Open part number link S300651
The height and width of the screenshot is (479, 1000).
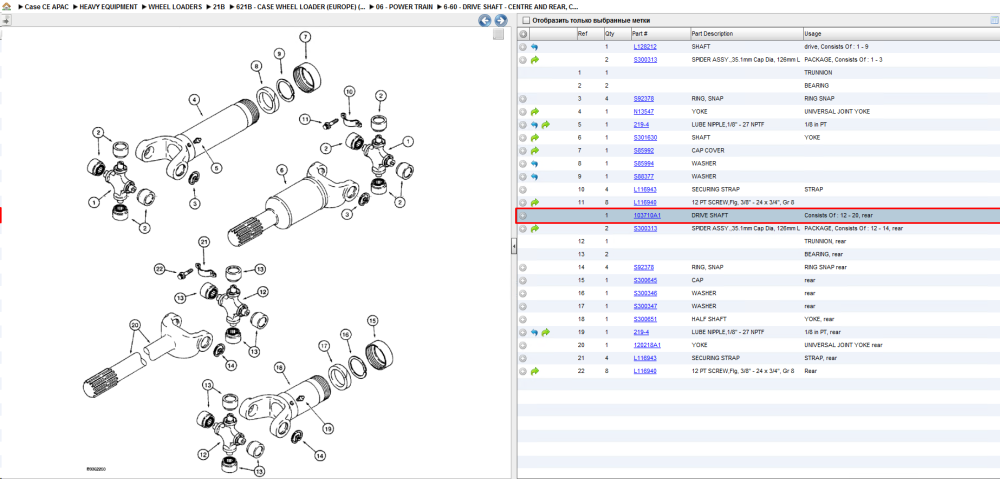(x=645, y=319)
